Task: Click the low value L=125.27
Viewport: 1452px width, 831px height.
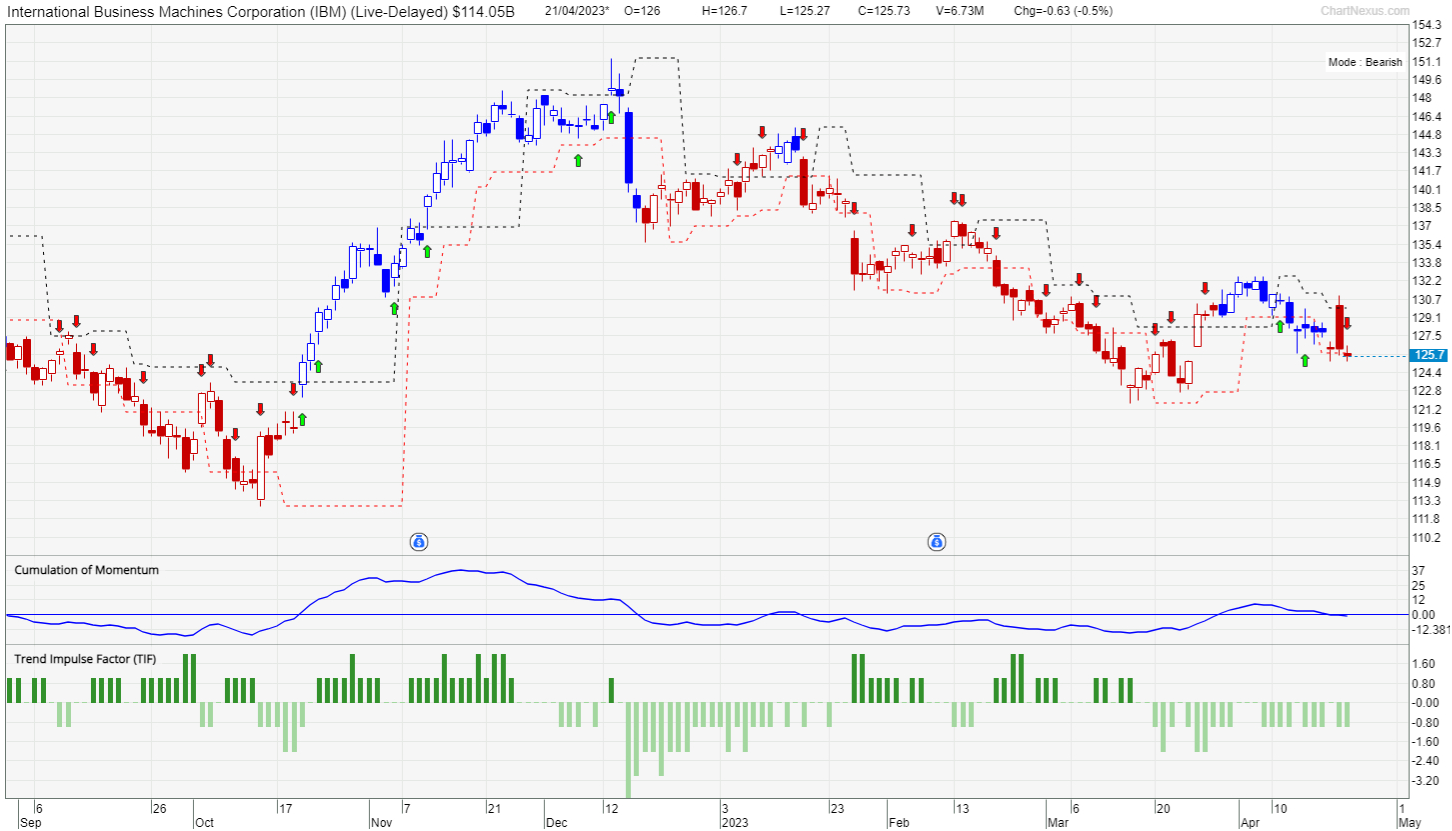Action: pyautogui.click(x=804, y=11)
